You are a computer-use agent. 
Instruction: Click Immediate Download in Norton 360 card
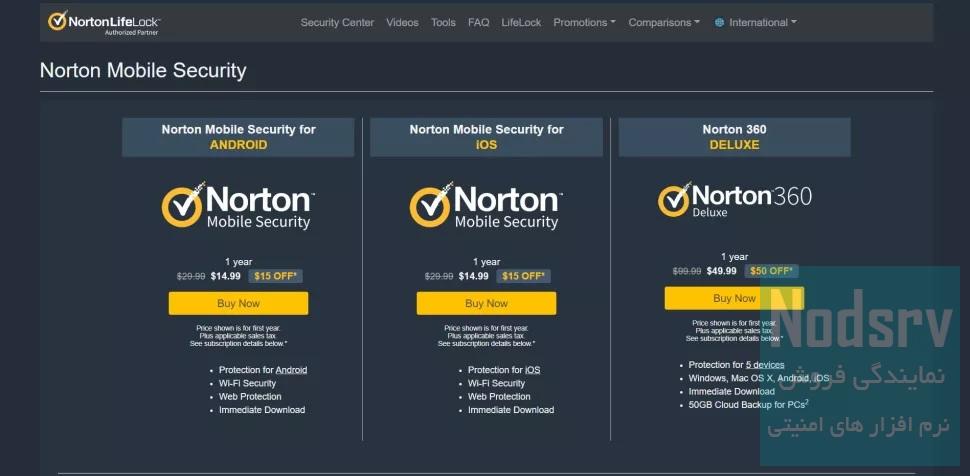pyautogui.click(x=731, y=391)
